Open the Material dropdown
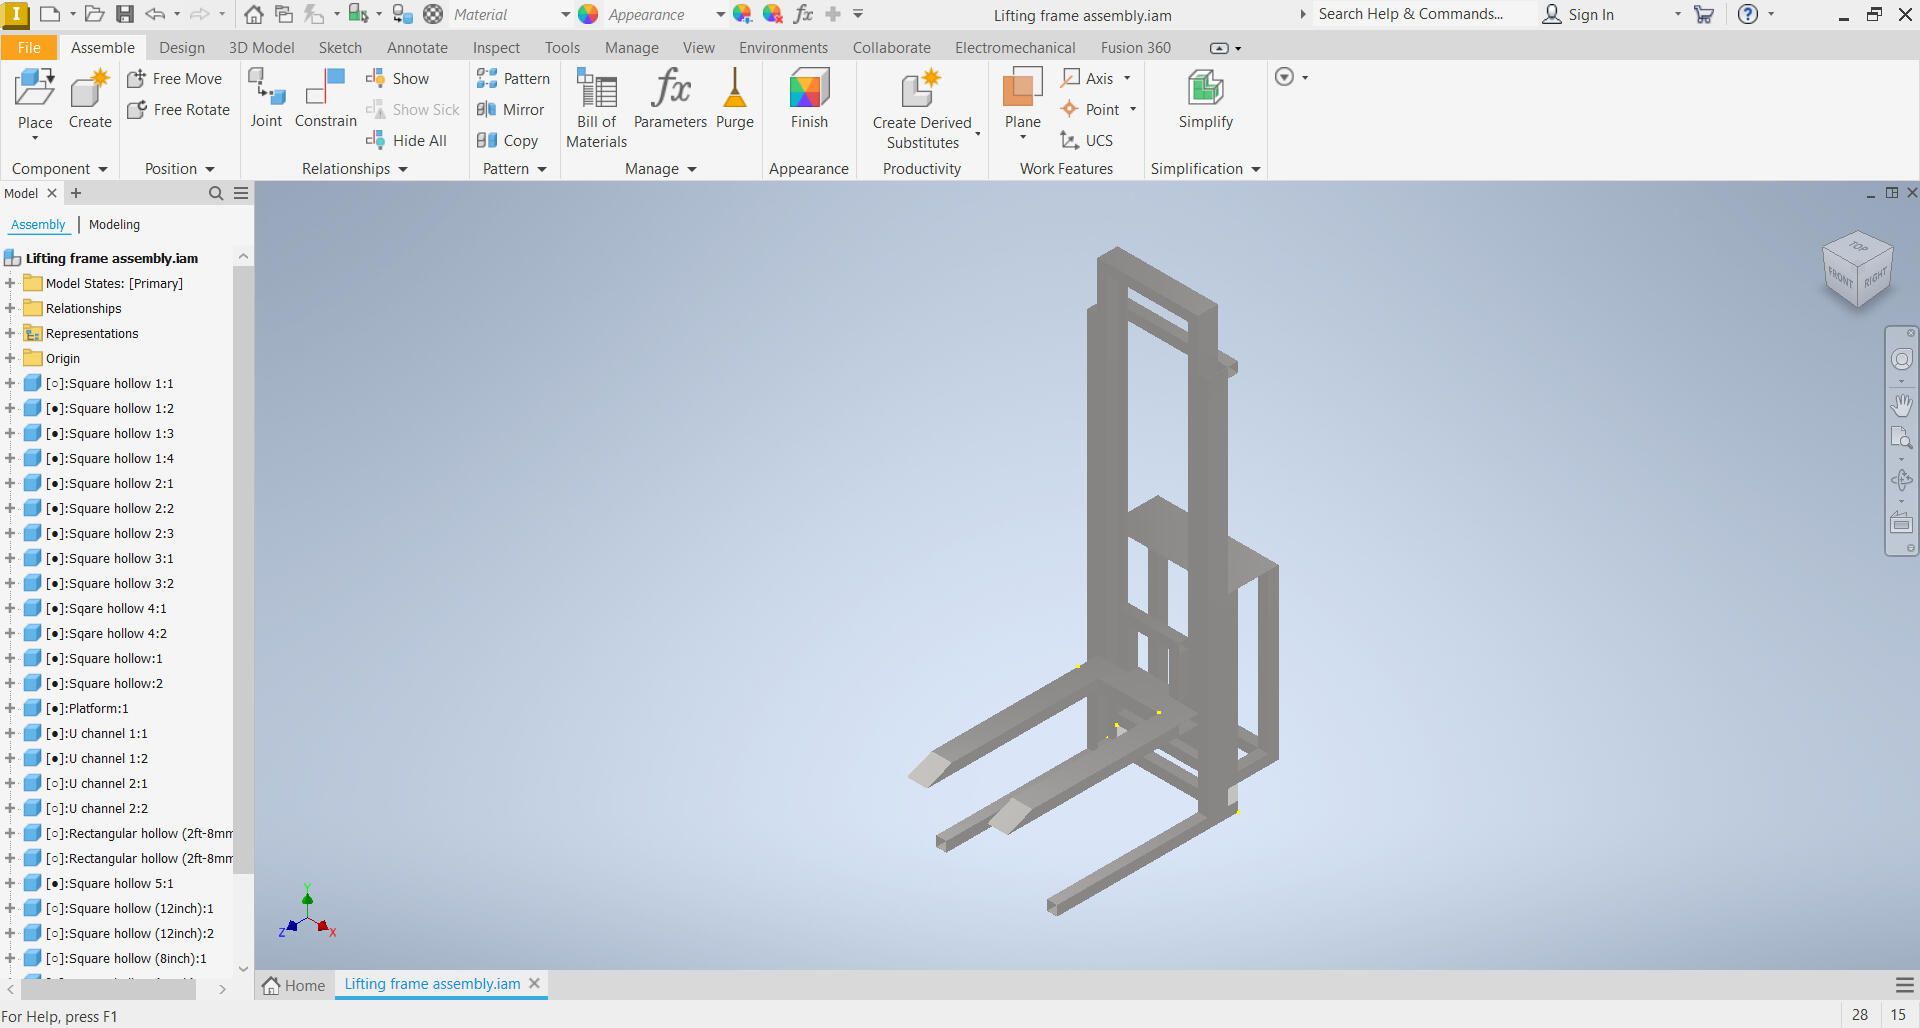Image resolution: width=1920 pixels, height=1028 pixels. tap(565, 15)
